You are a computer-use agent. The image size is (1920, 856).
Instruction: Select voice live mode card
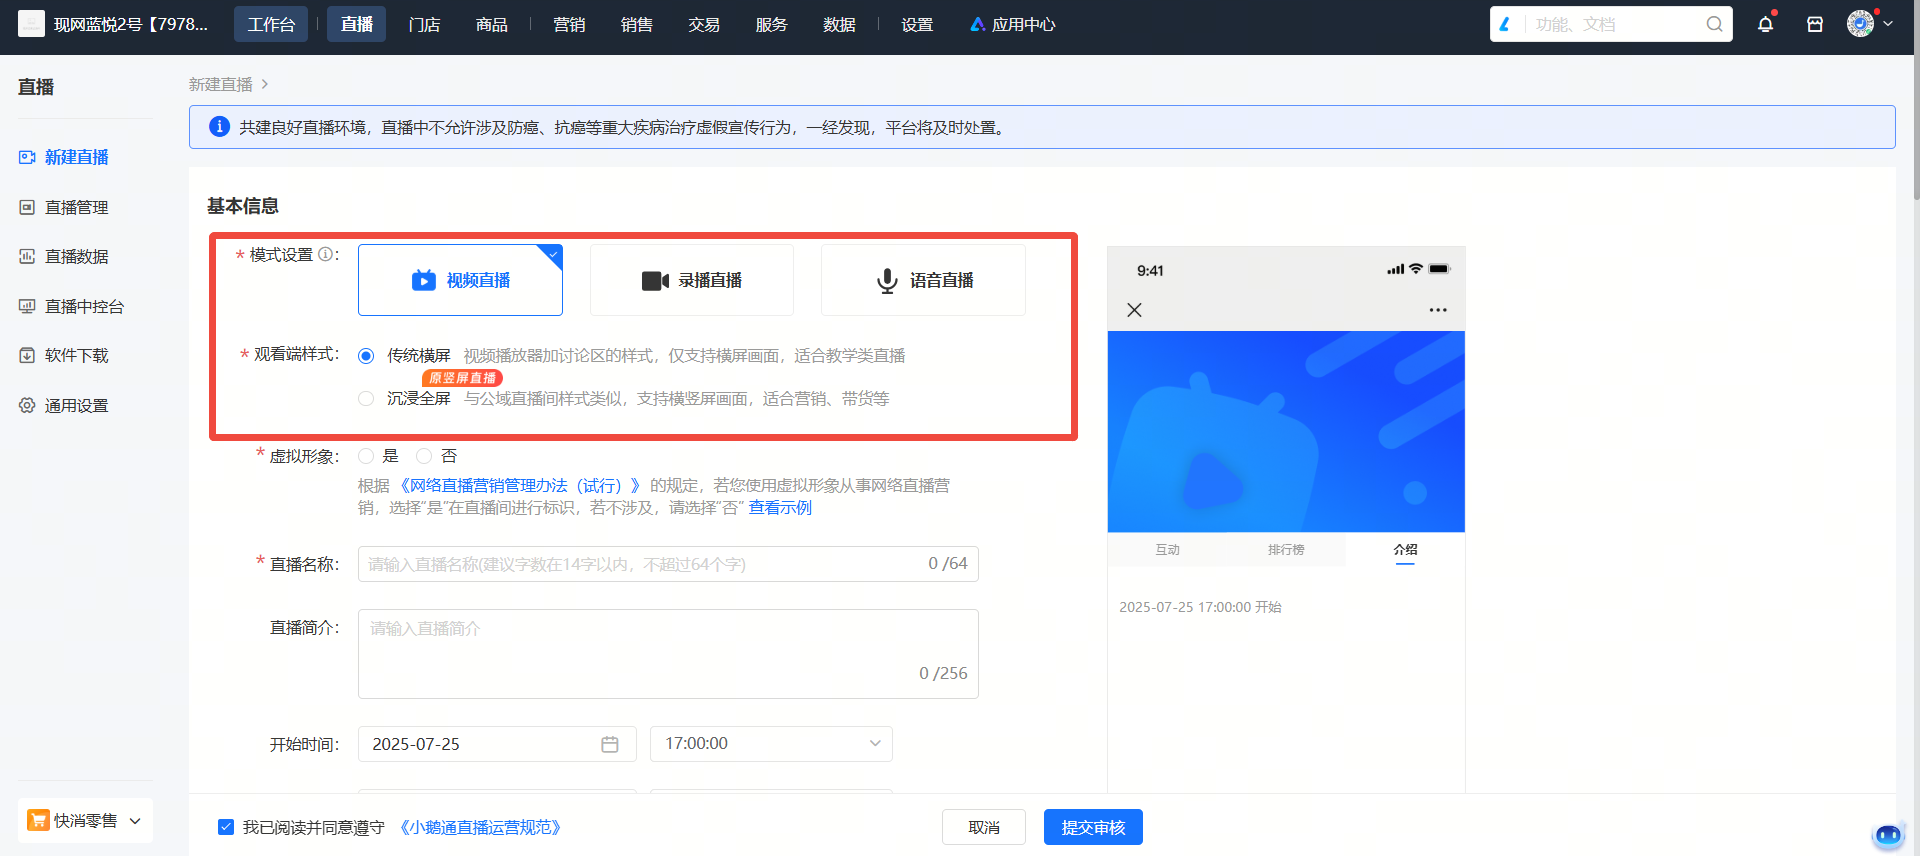point(923,280)
